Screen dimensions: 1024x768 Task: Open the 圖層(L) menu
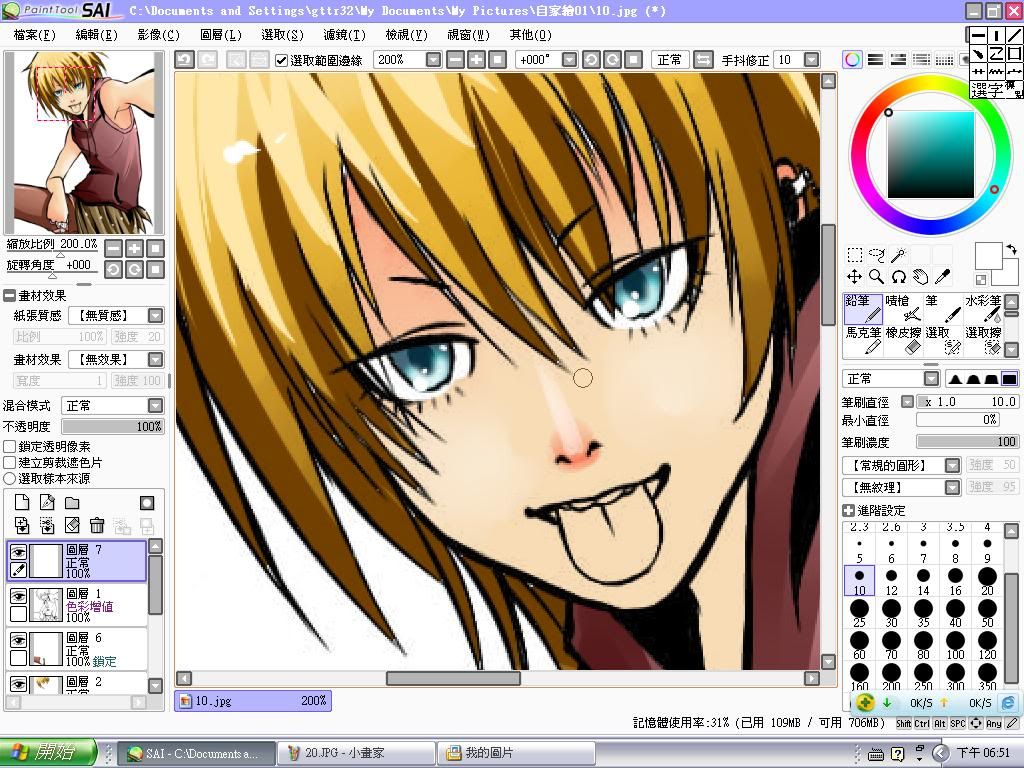click(221, 35)
